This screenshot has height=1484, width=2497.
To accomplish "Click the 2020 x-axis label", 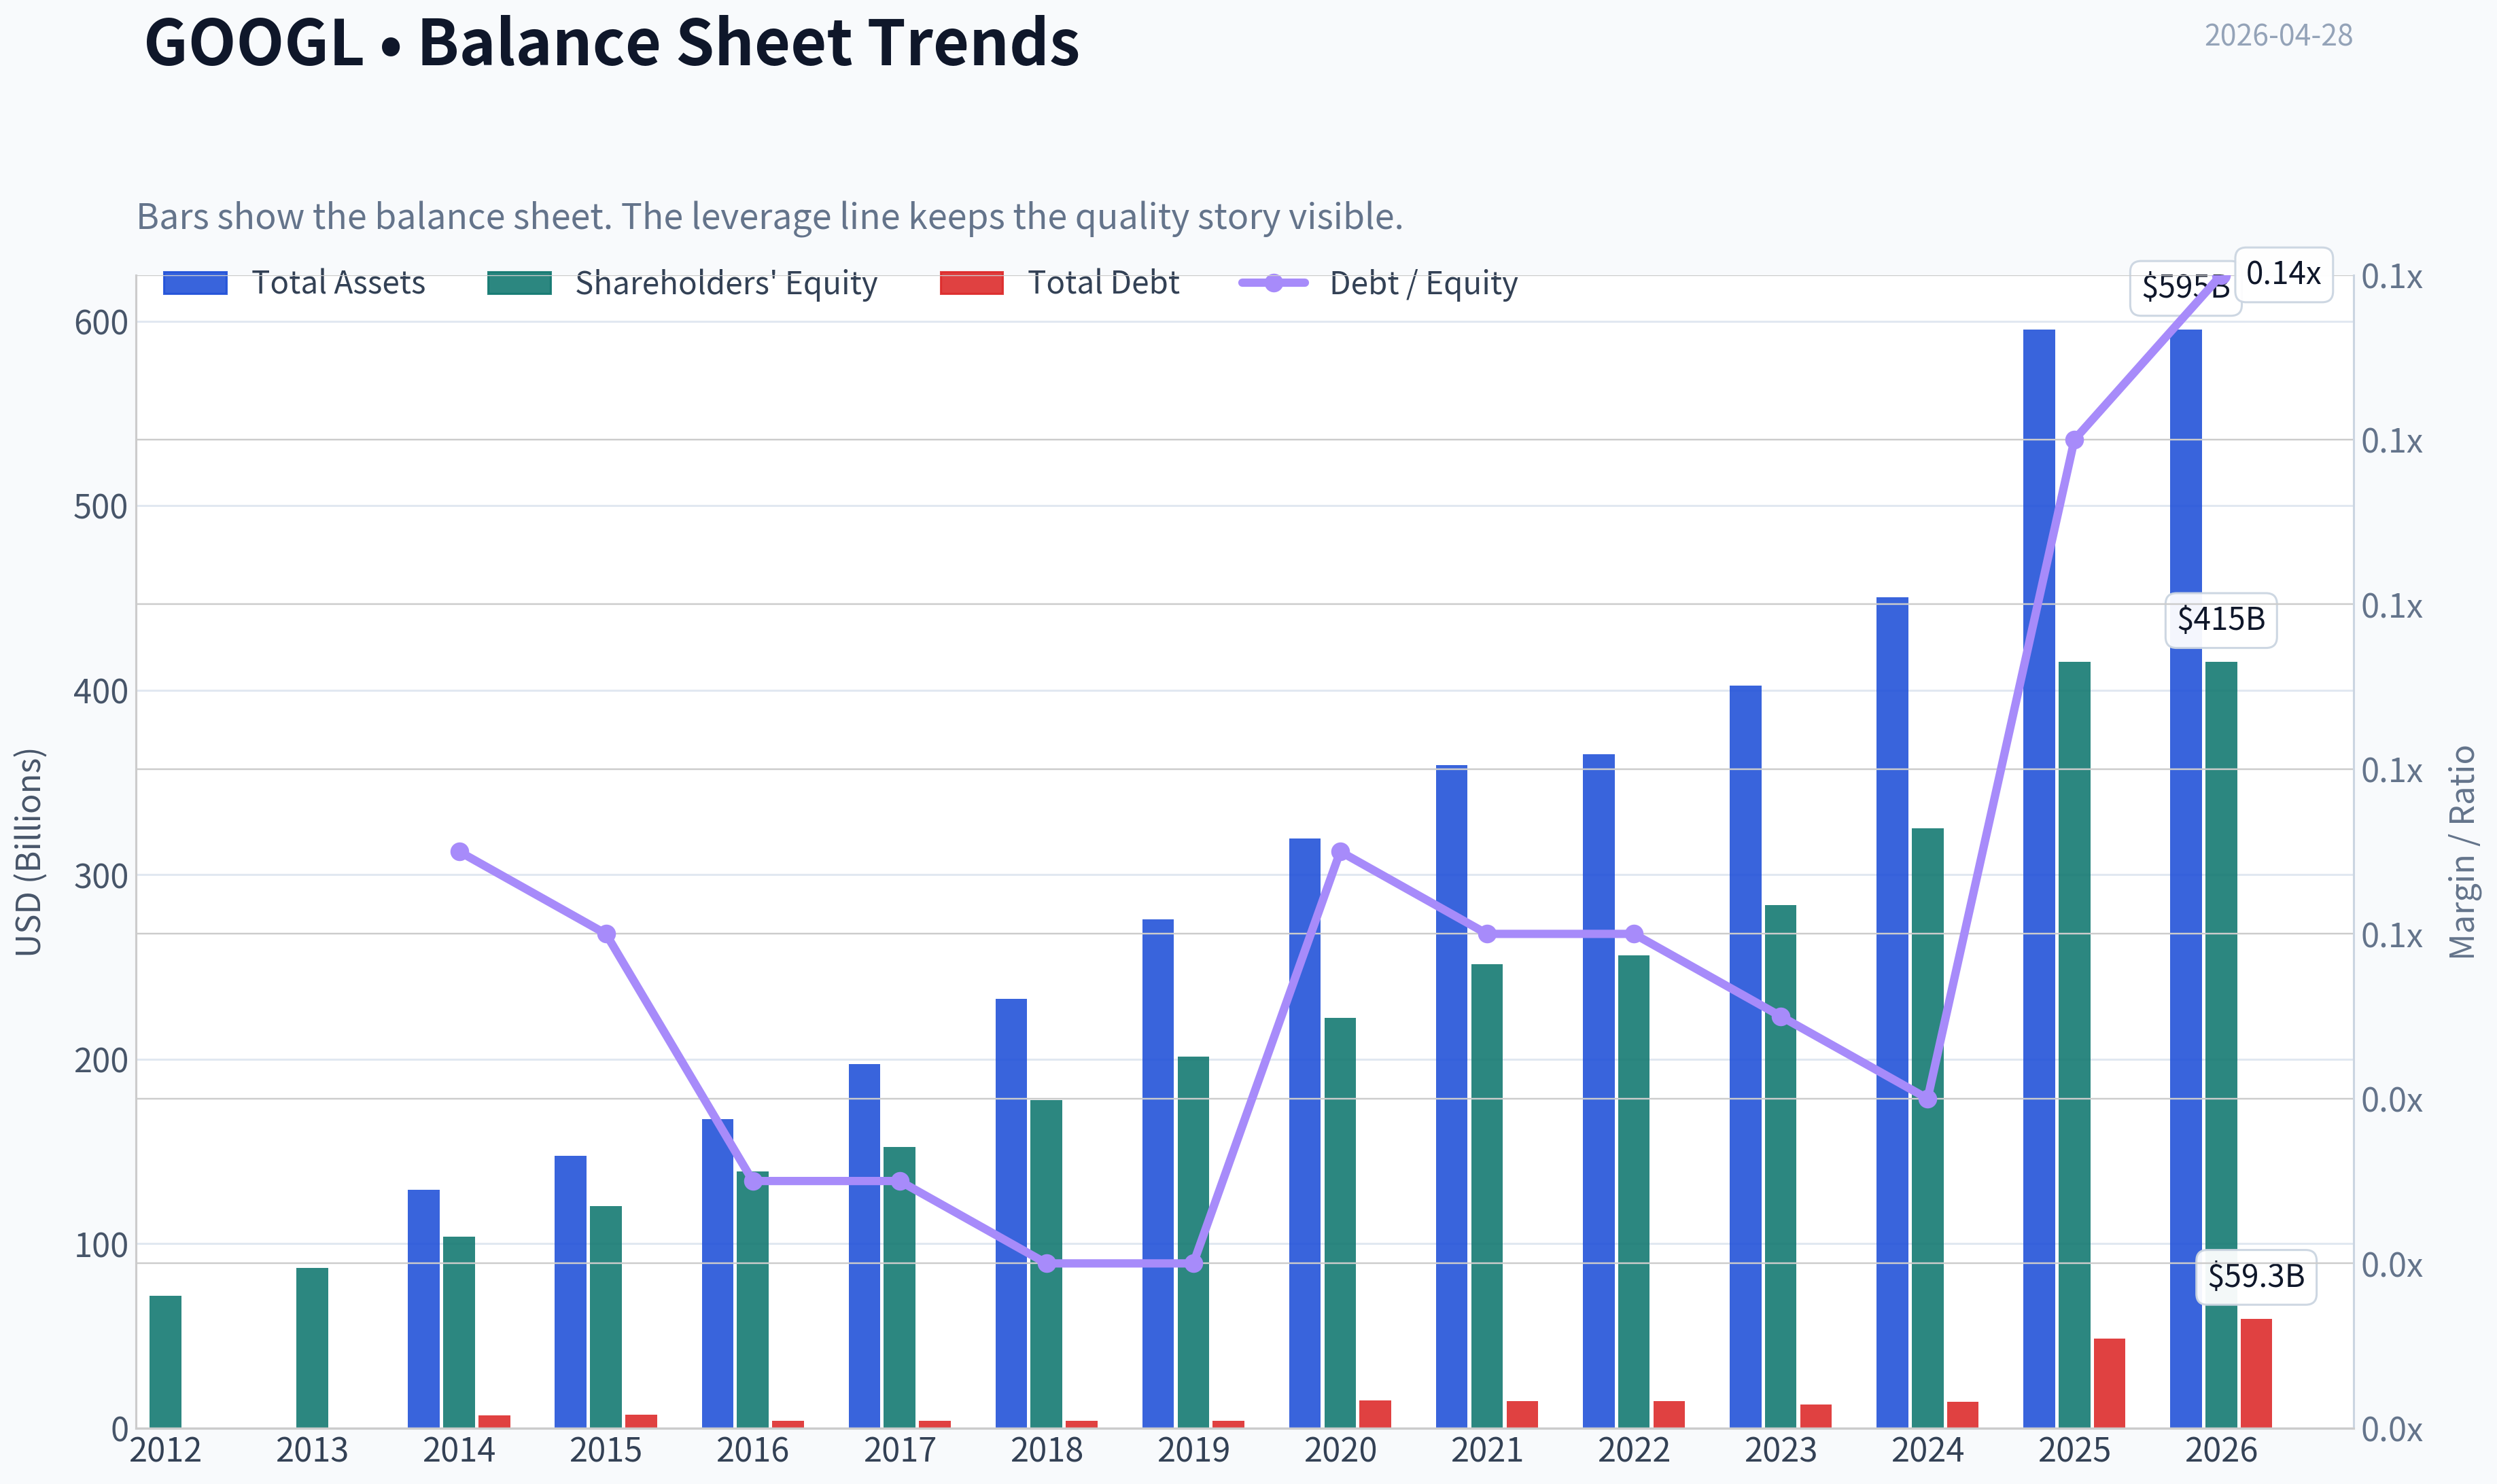I will [x=1340, y=1450].
